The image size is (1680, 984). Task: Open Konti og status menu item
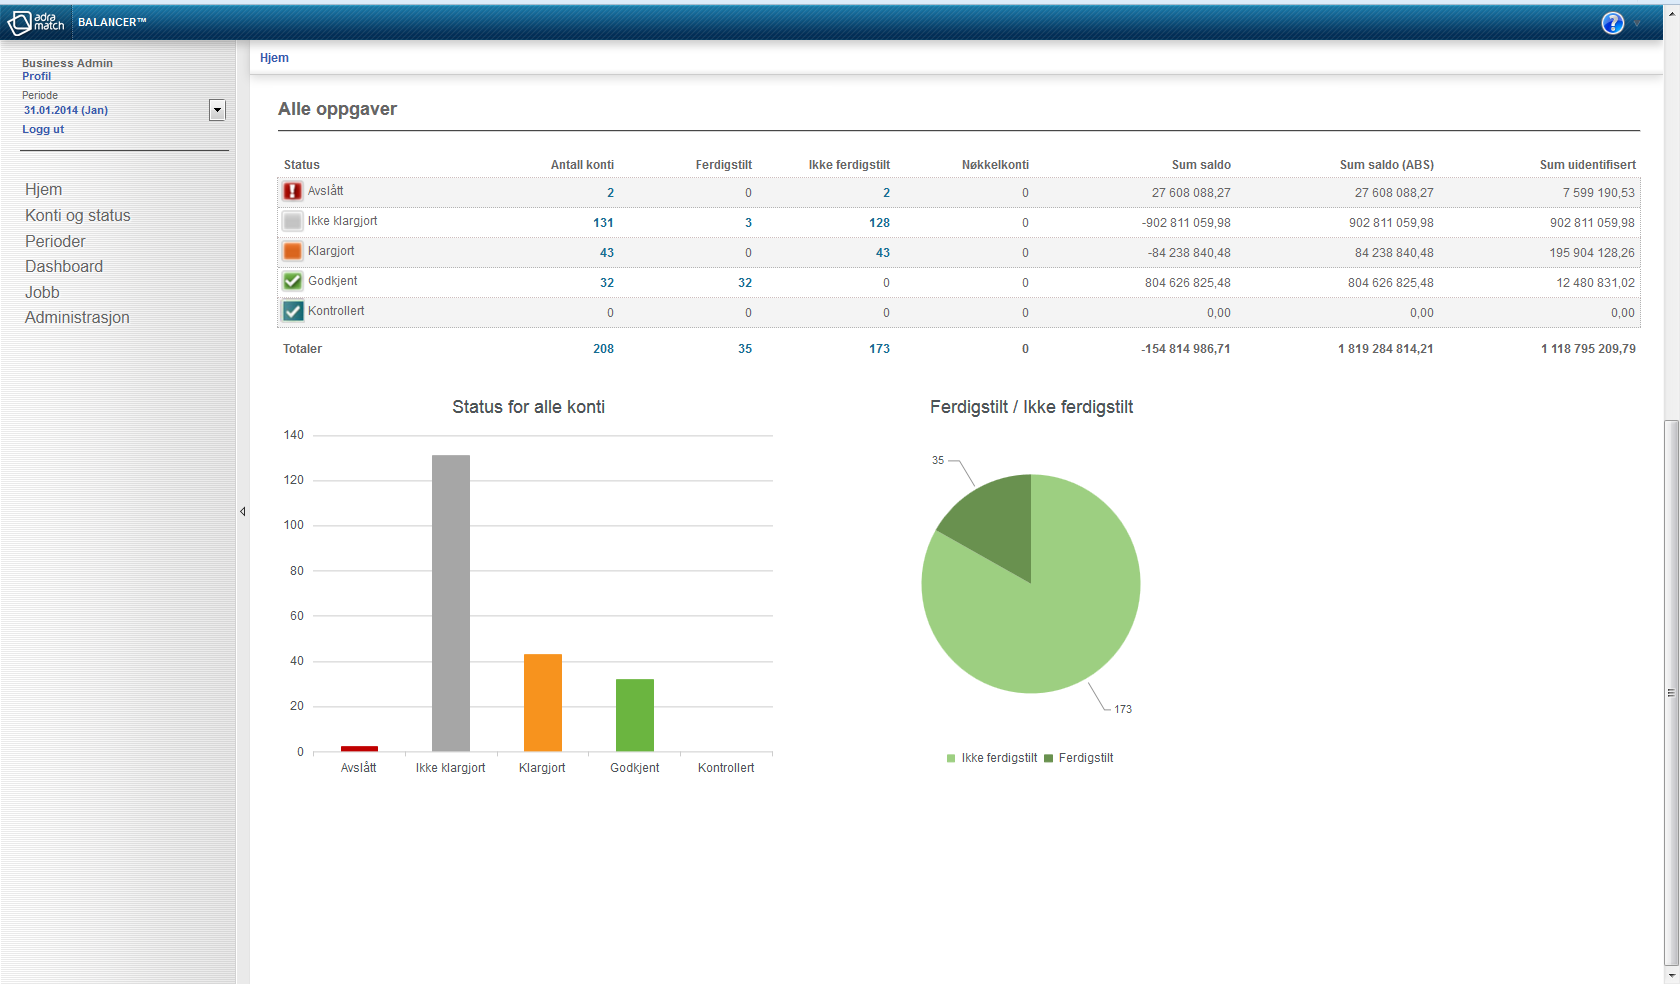click(x=78, y=216)
